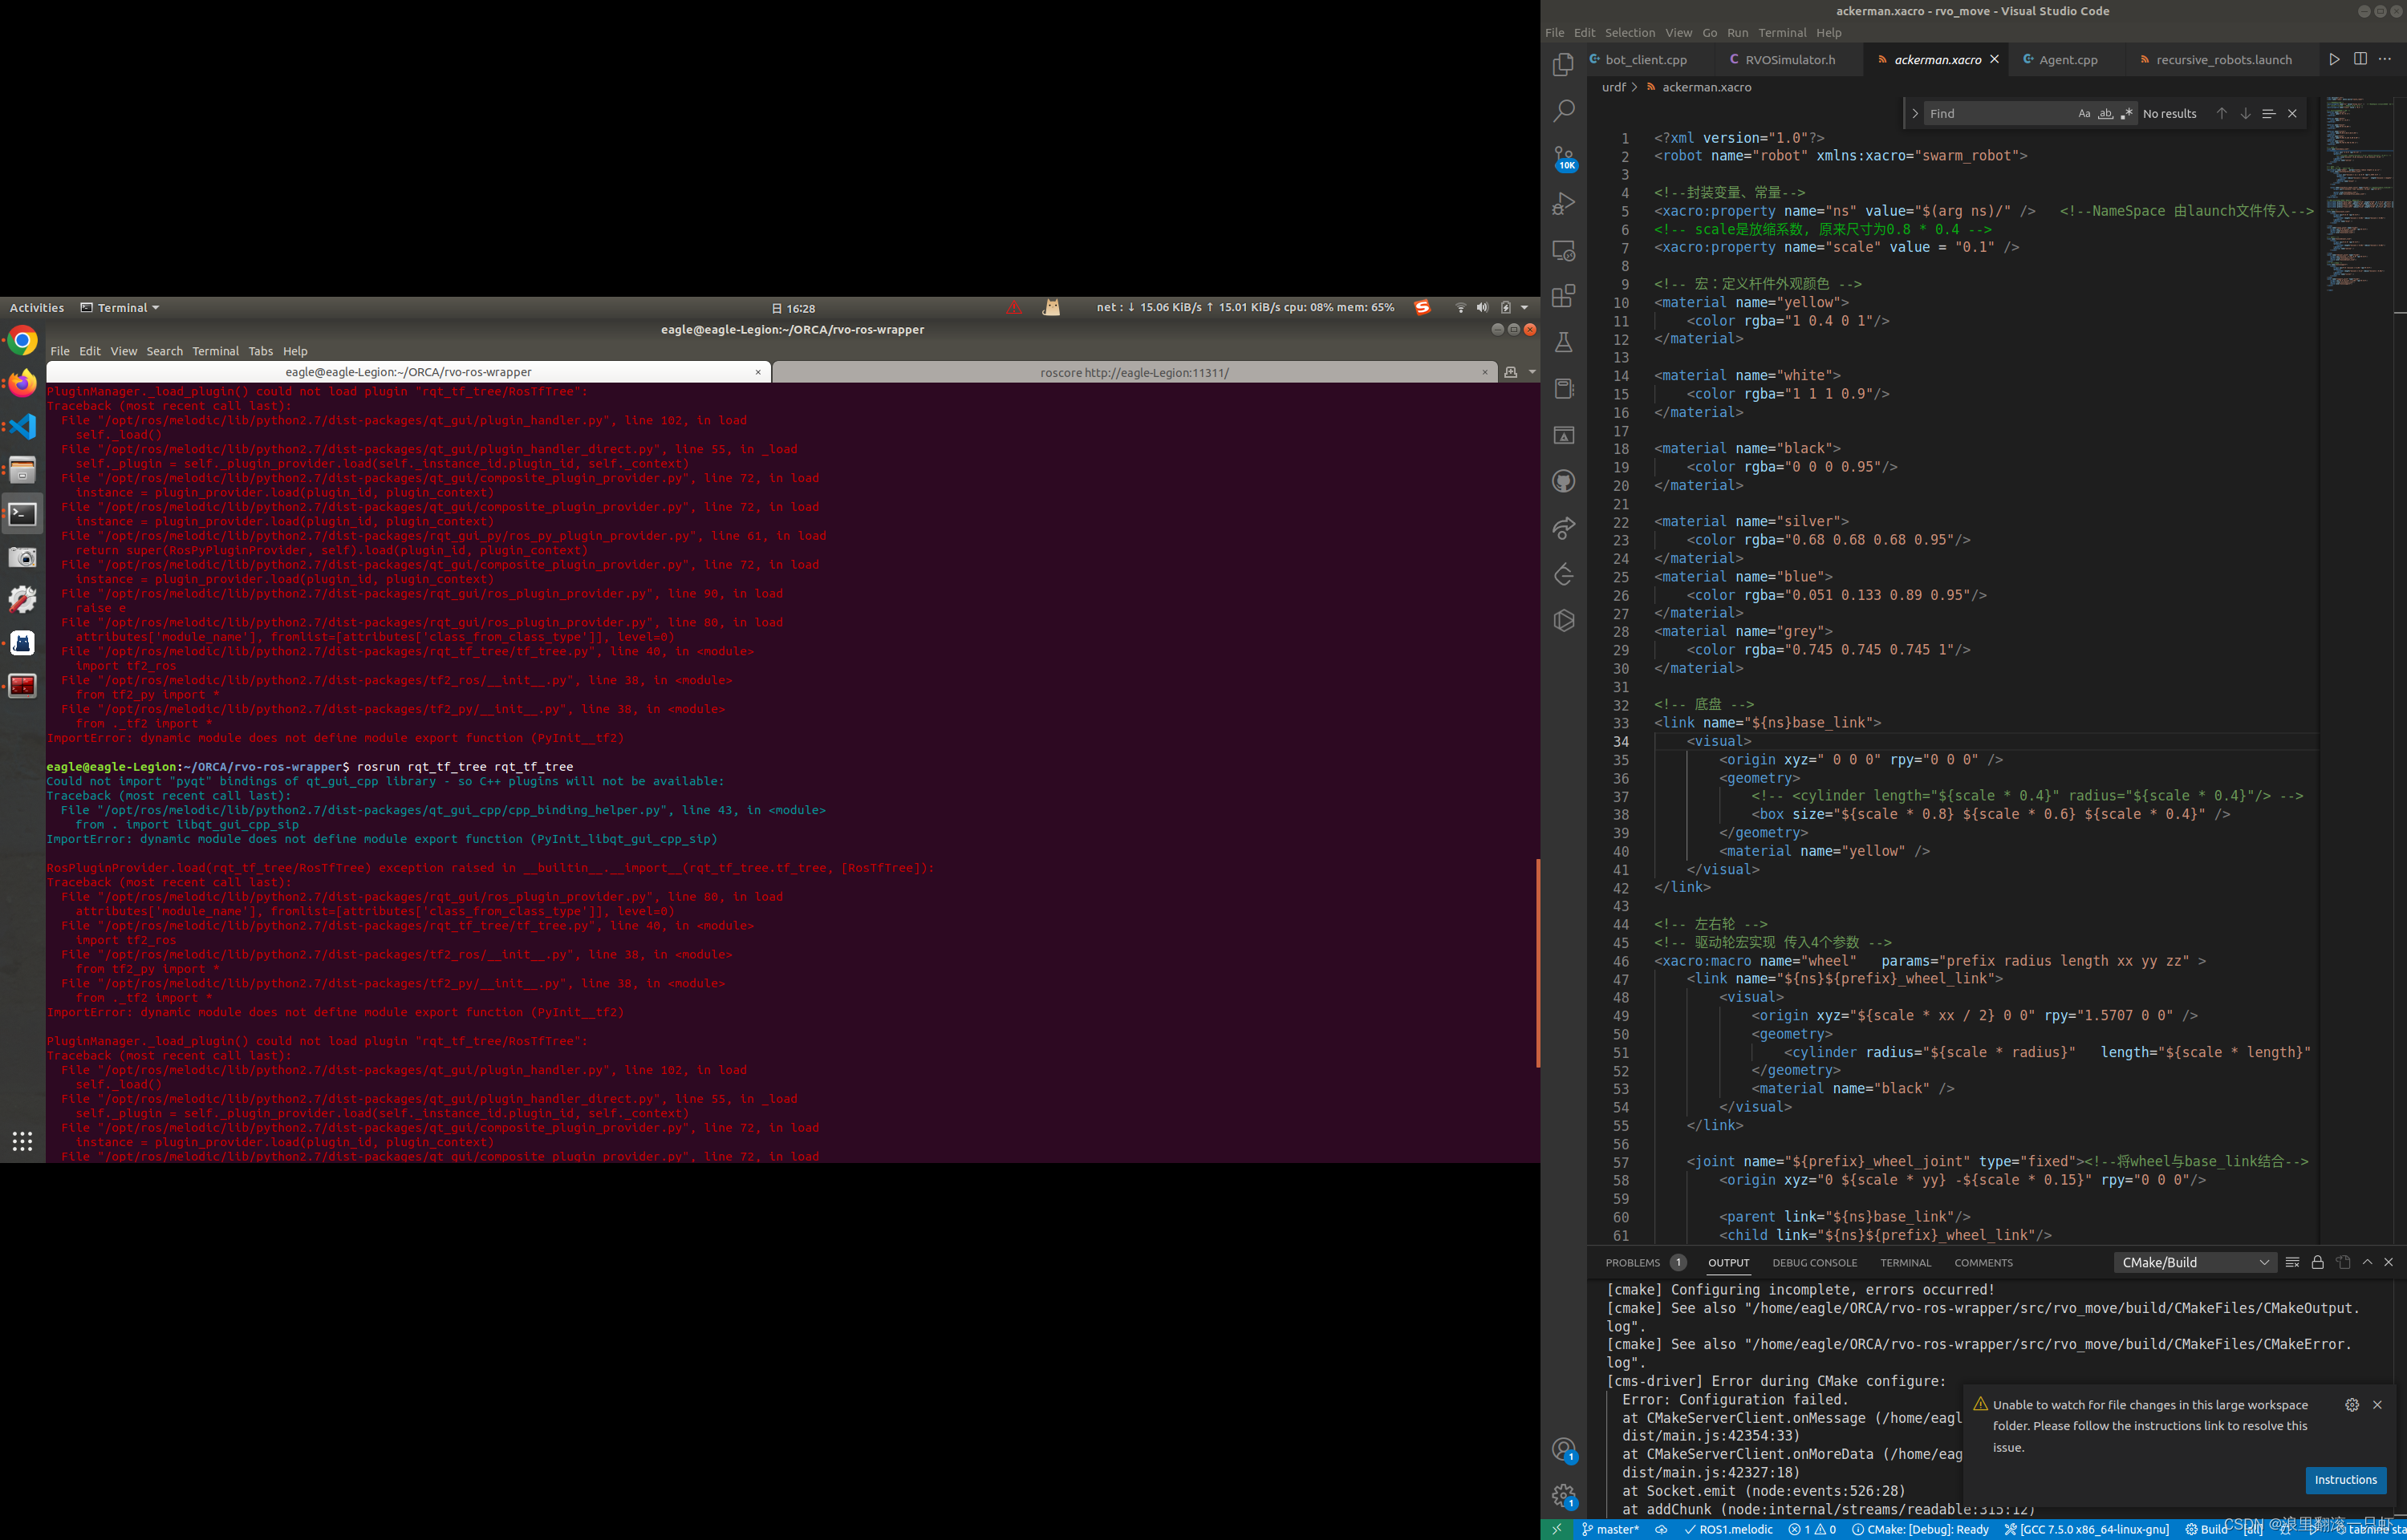Open the system status menu arrow
This screenshot has width=2407, height=1540.
click(1524, 308)
